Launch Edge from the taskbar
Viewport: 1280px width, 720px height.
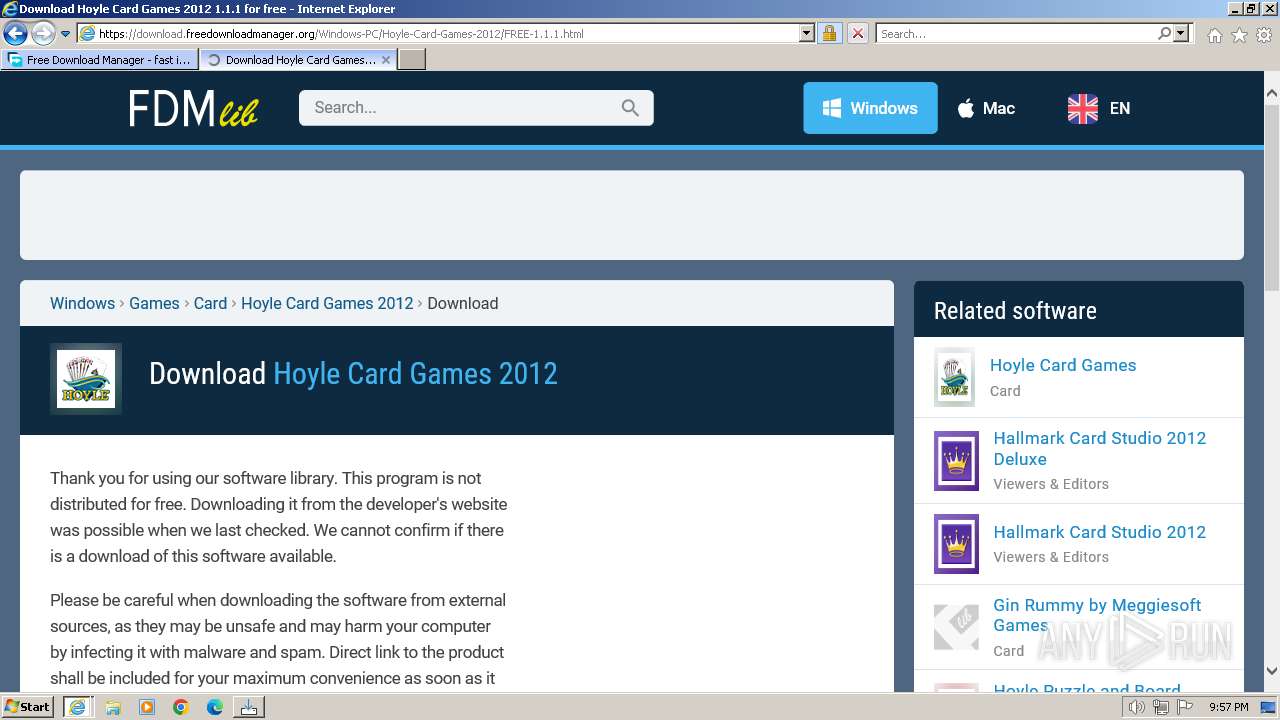[215, 707]
